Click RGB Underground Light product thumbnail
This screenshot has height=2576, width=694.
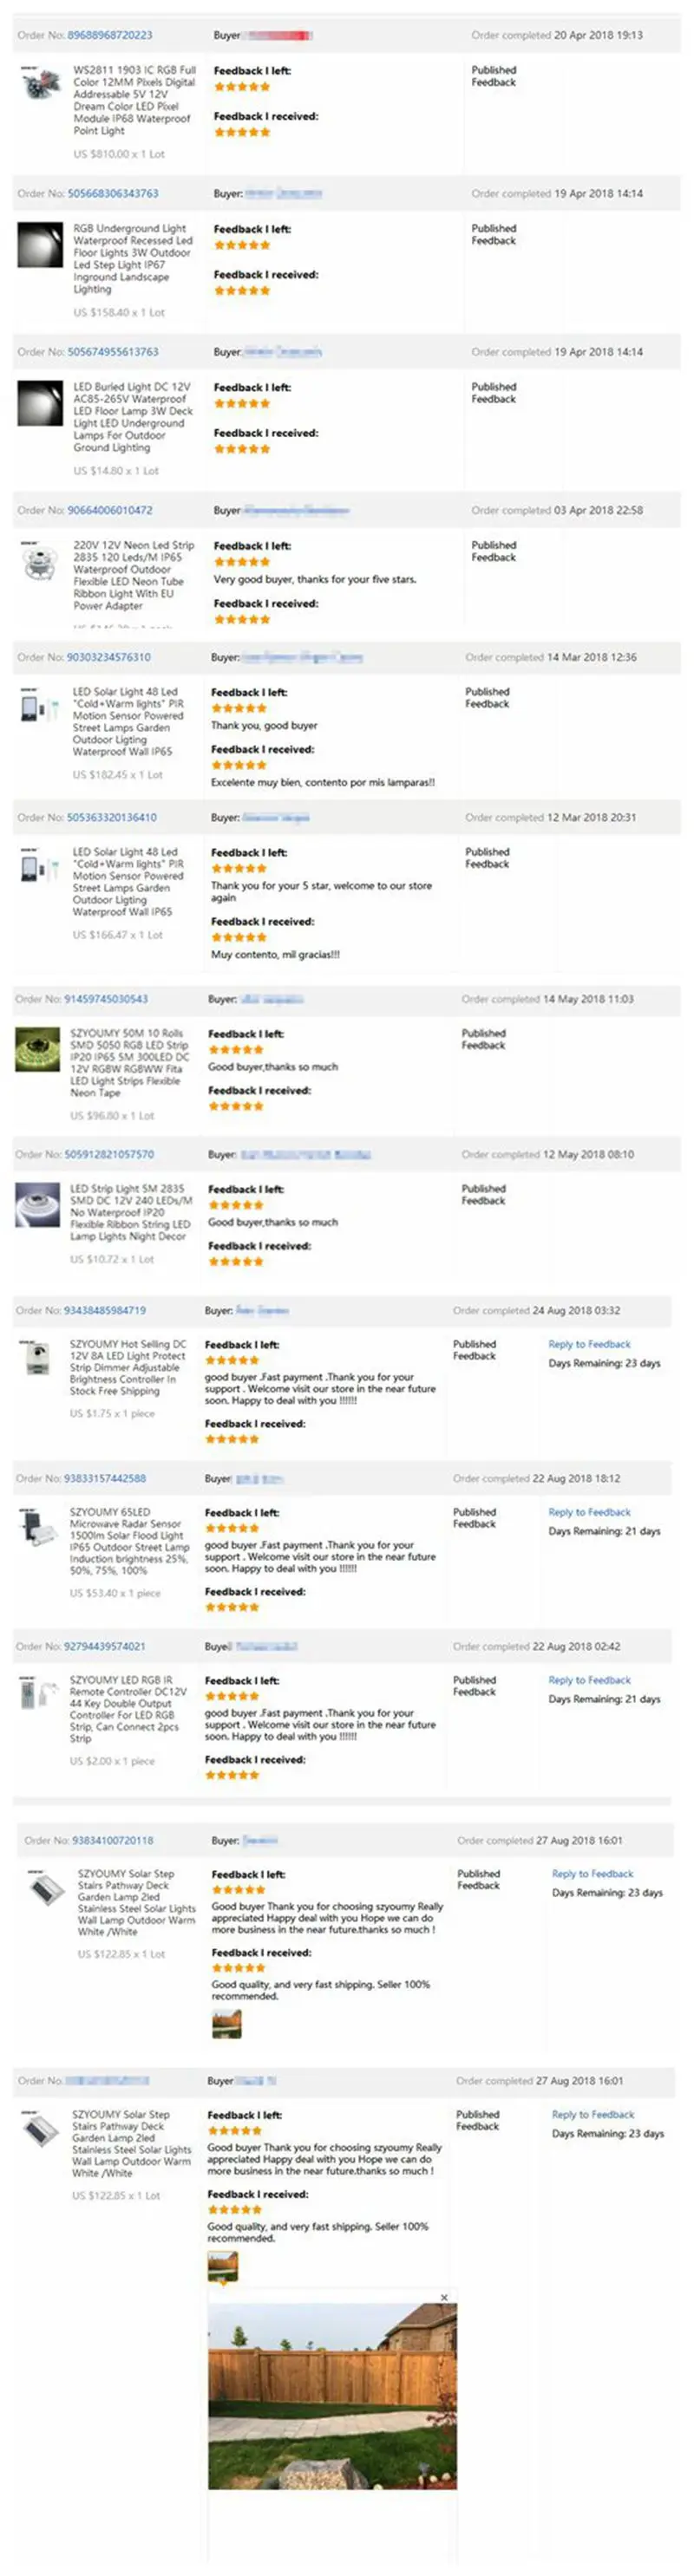(x=40, y=245)
